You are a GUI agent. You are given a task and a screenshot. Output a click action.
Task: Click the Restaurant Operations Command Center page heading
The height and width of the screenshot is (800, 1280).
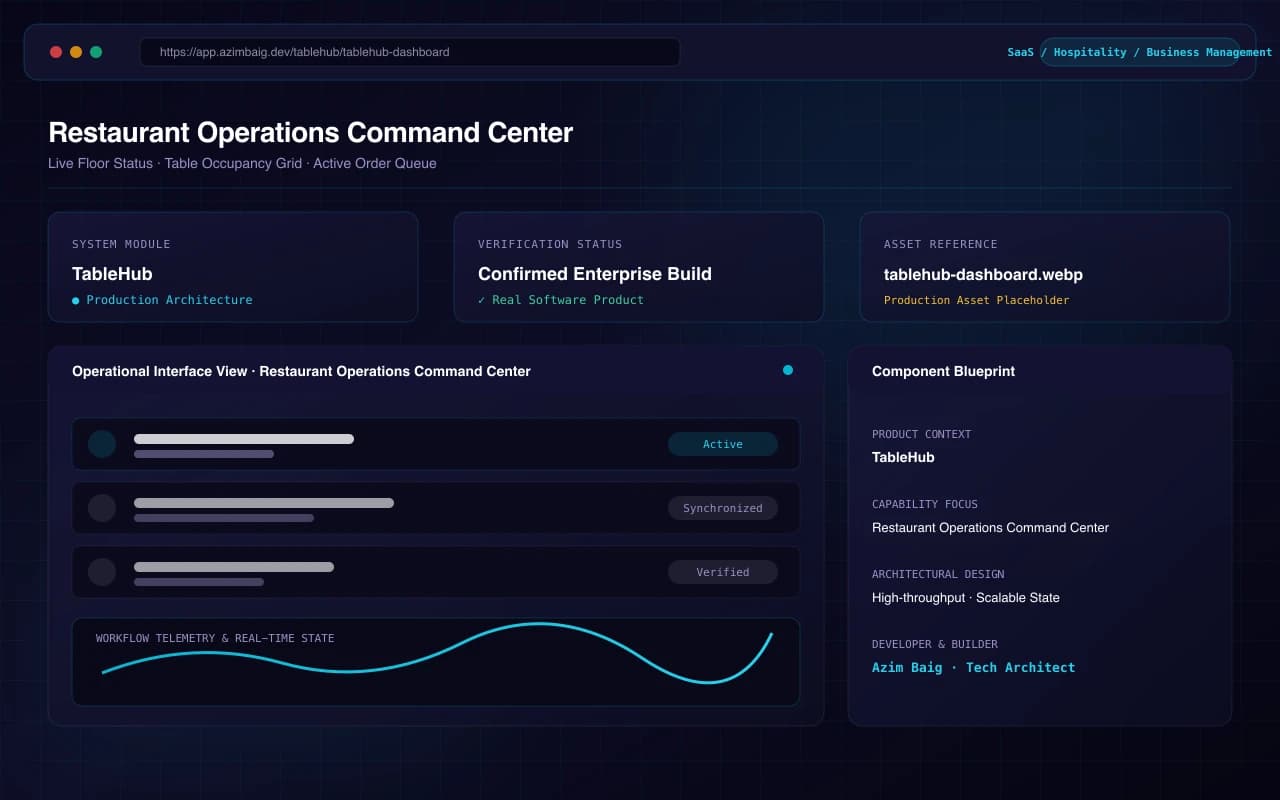(311, 132)
